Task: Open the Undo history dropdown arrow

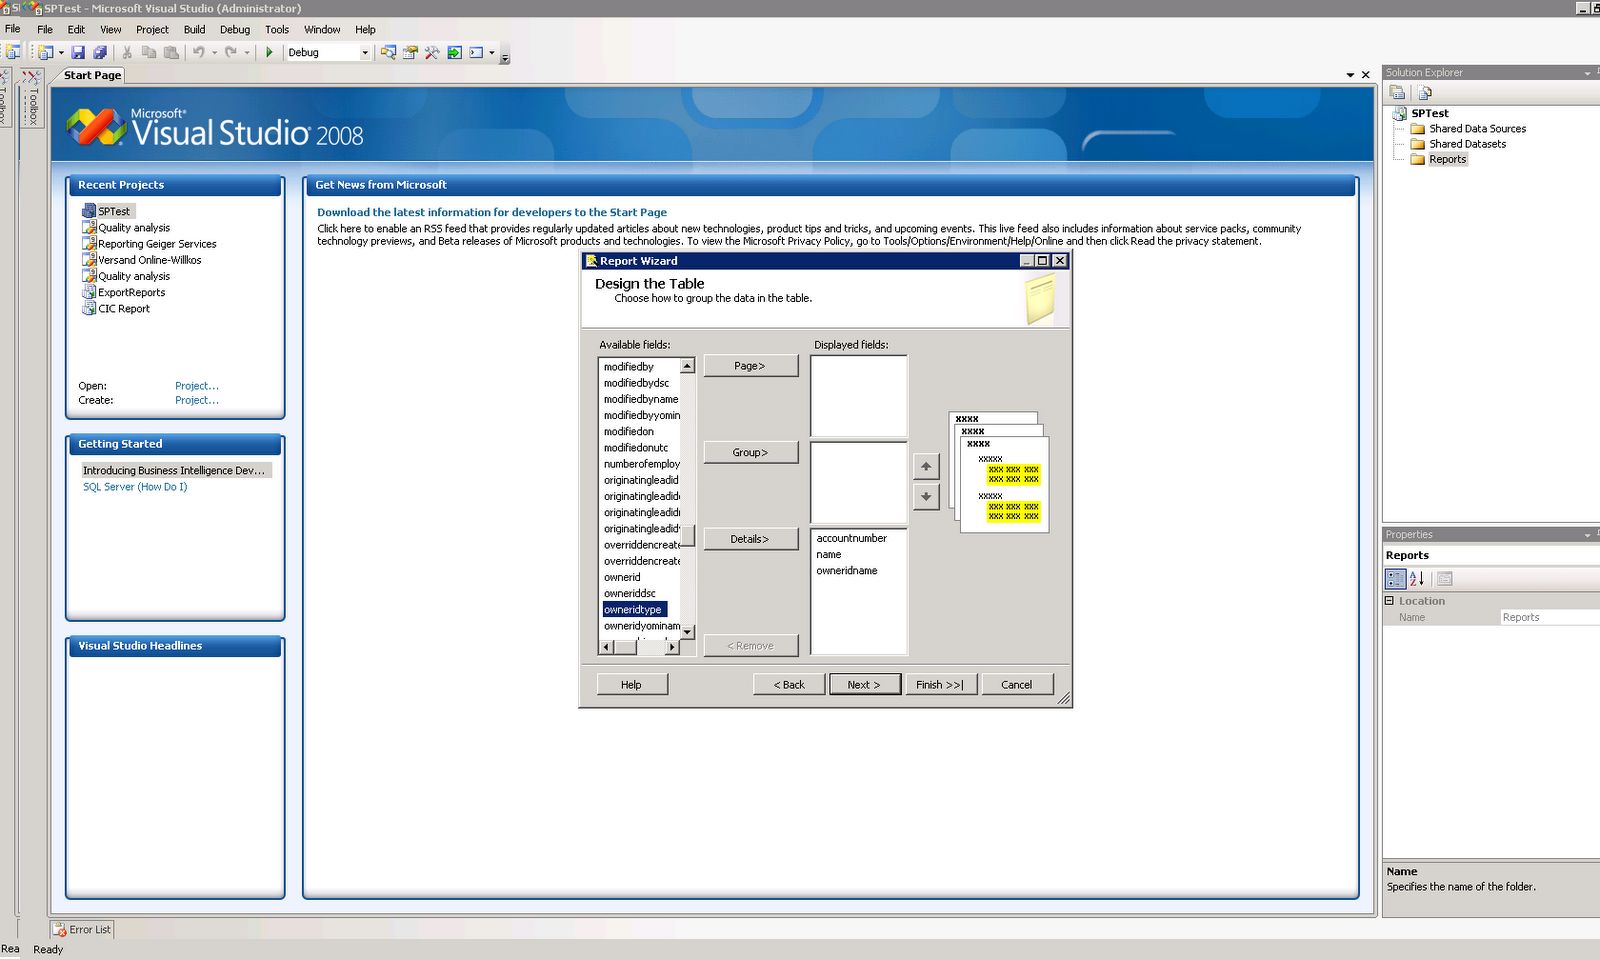Action: tap(214, 52)
